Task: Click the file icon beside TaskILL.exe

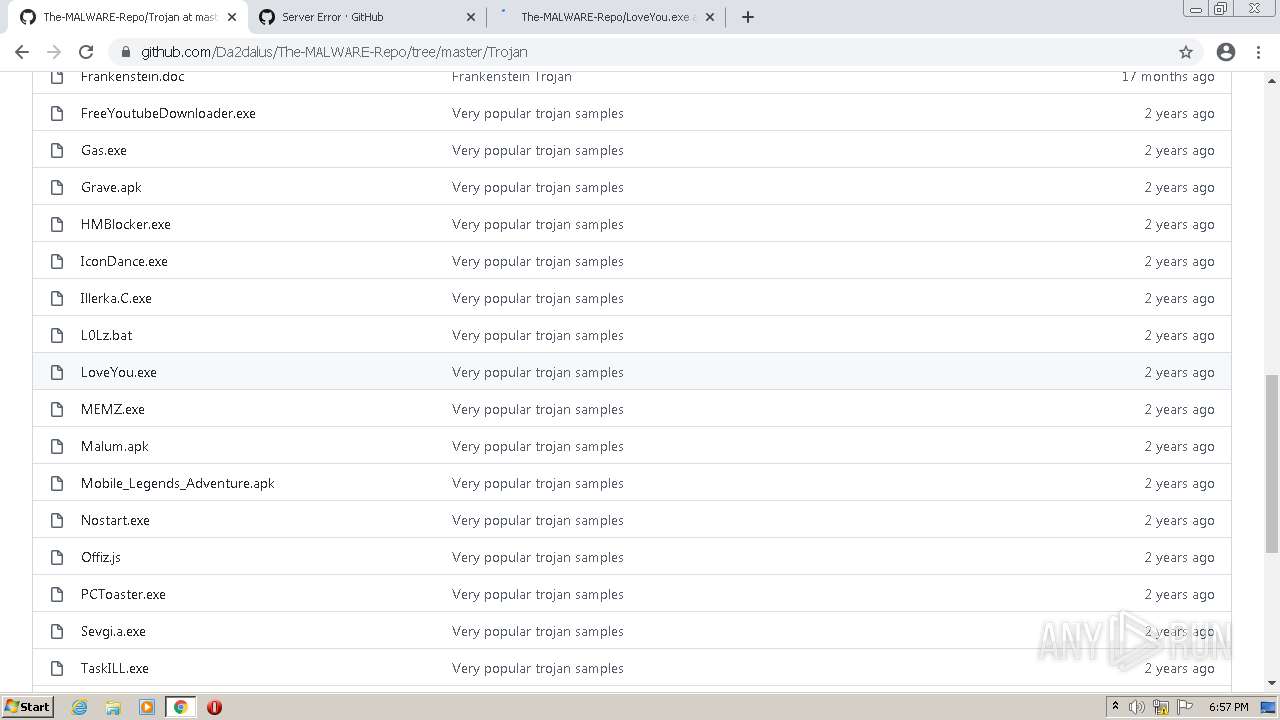Action: click(x=57, y=668)
